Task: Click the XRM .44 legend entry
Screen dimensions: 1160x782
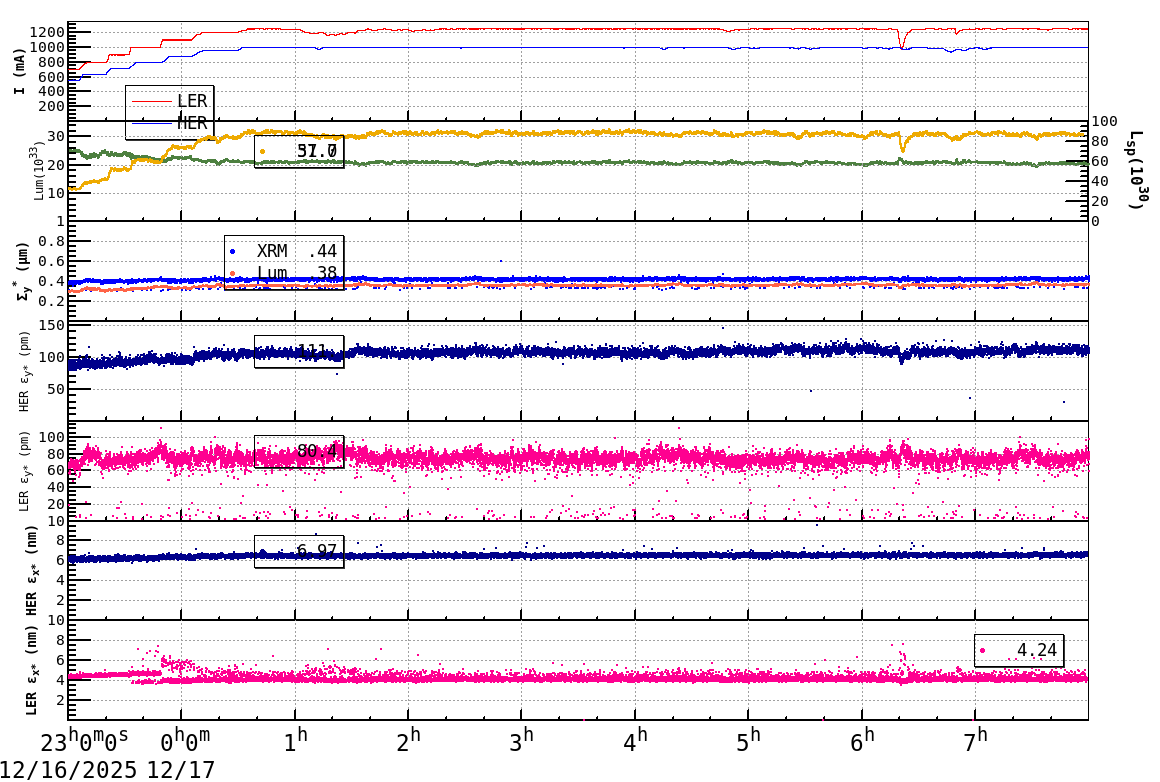Action: (284, 251)
